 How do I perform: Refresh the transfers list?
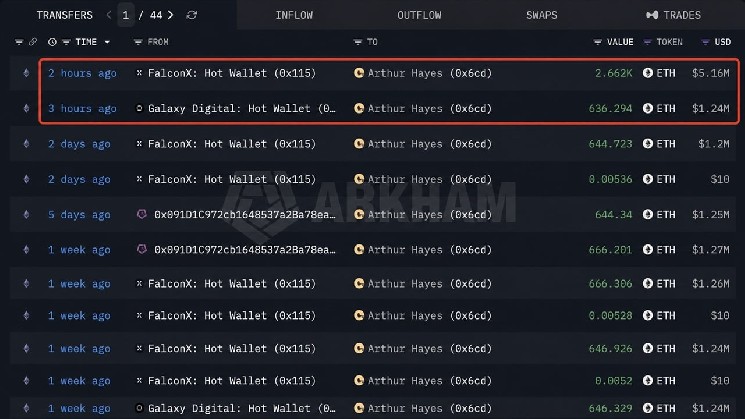191,15
